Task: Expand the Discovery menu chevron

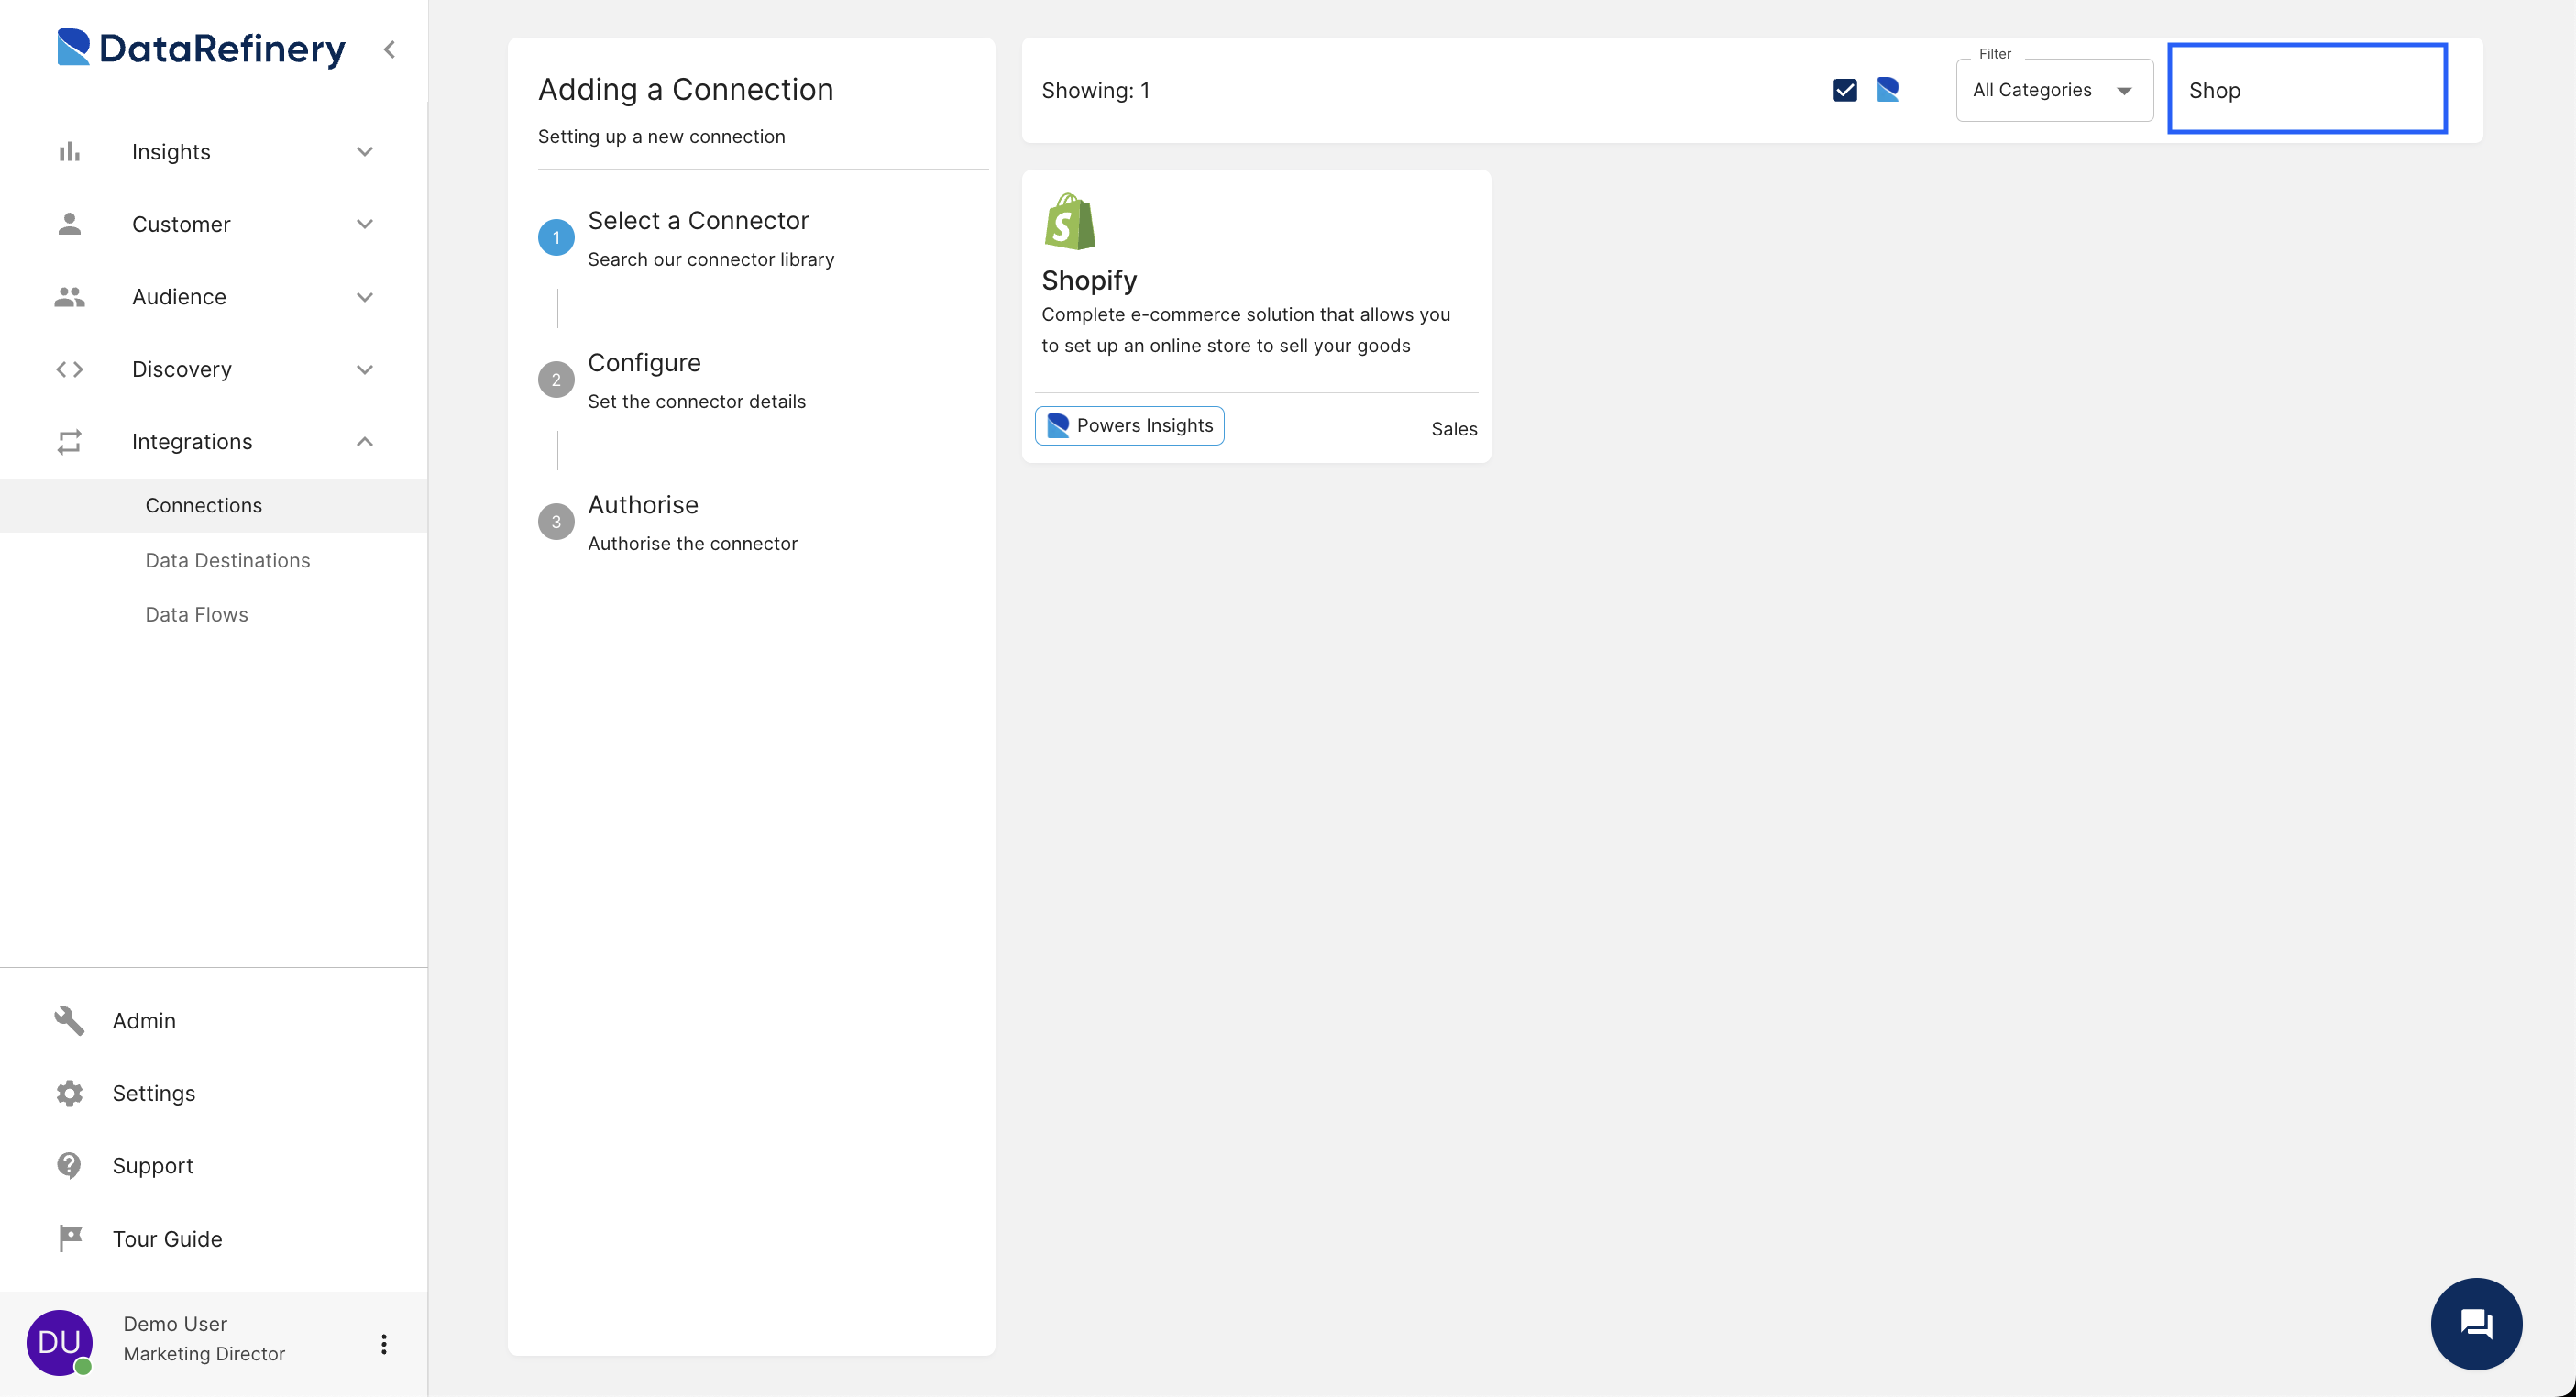Action: (x=365, y=369)
